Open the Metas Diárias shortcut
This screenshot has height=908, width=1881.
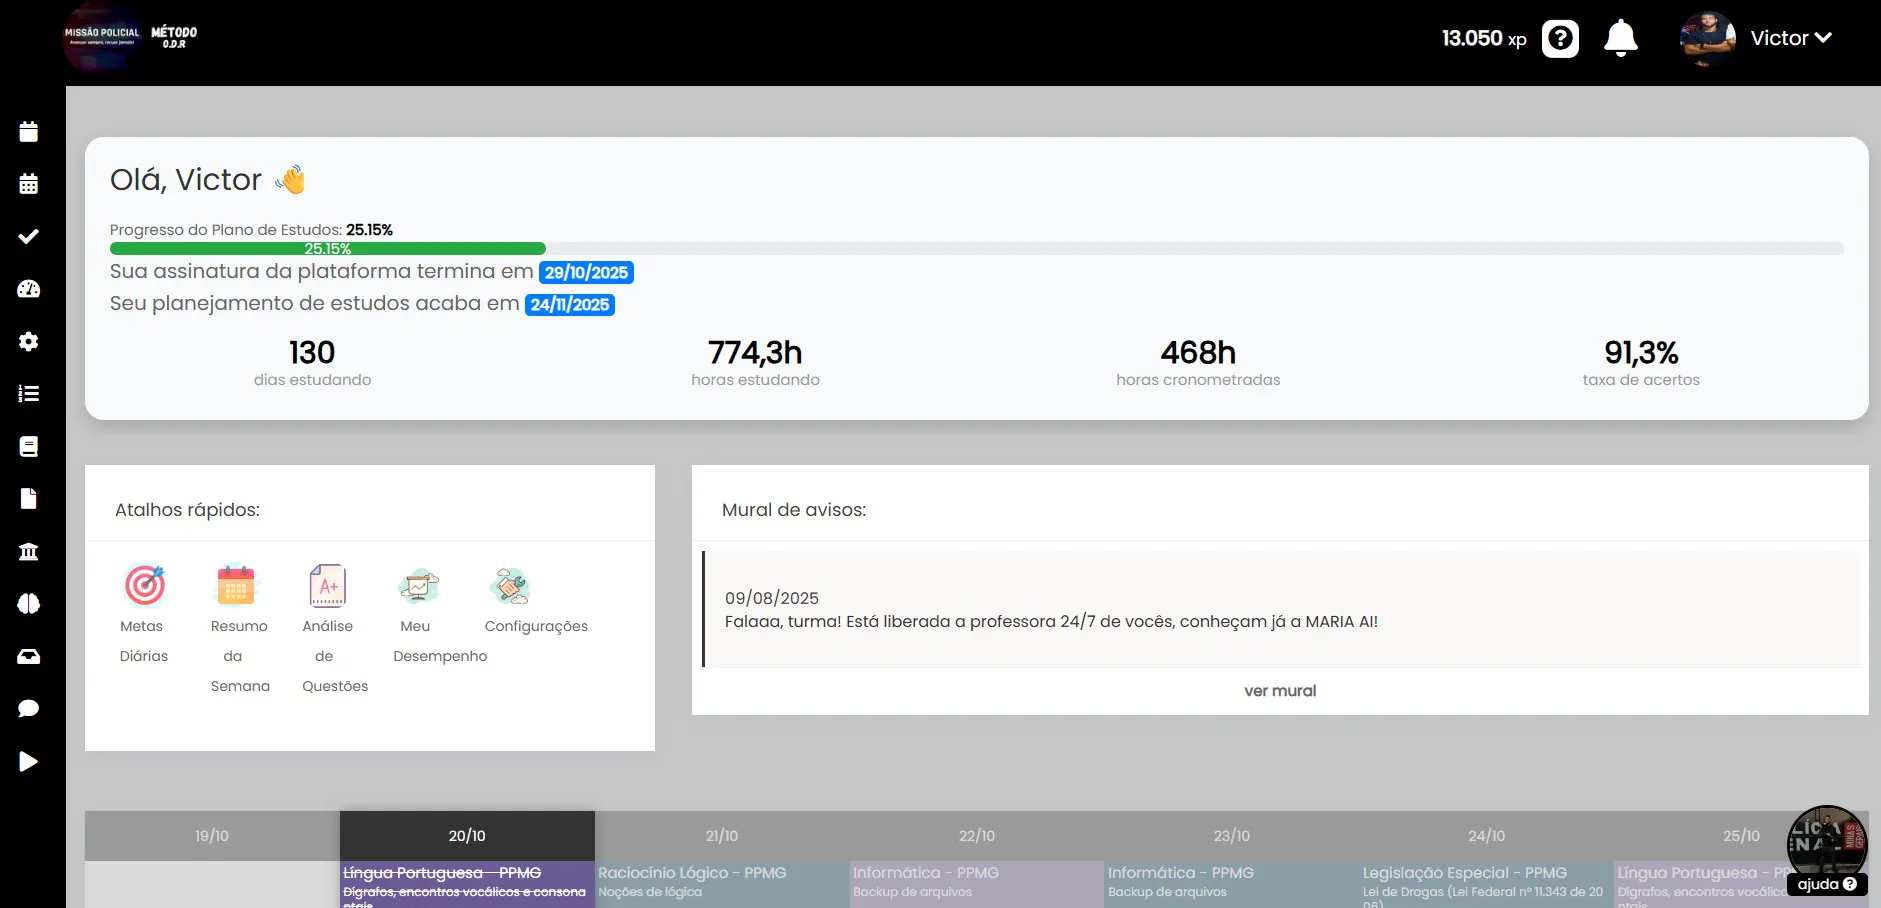click(x=143, y=587)
